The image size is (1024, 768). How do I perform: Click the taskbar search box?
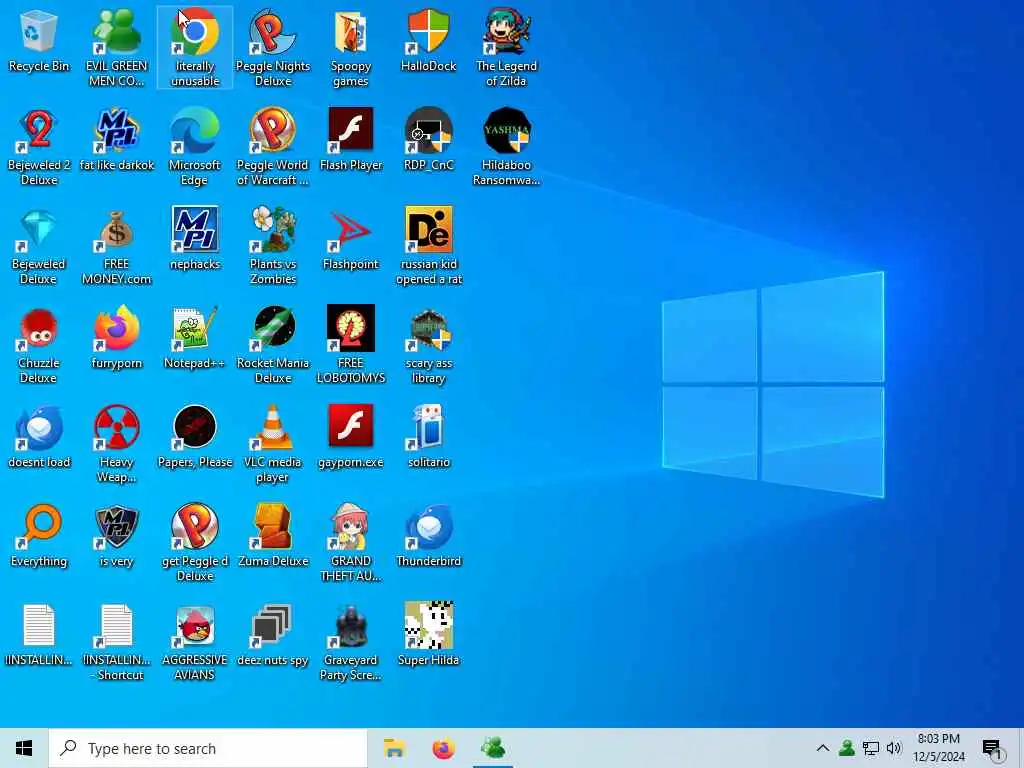coord(208,748)
